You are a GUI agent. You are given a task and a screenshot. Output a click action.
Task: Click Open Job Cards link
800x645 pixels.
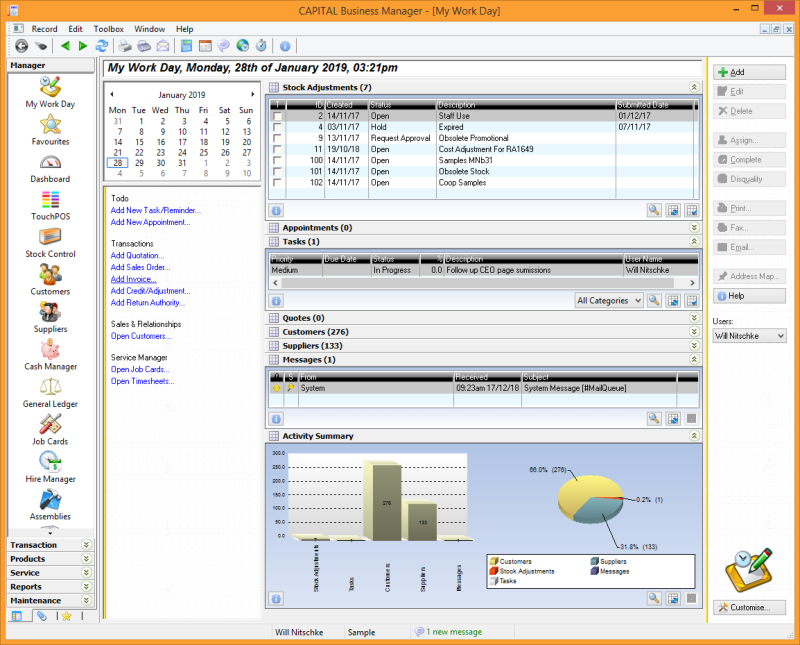(x=140, y=369)
